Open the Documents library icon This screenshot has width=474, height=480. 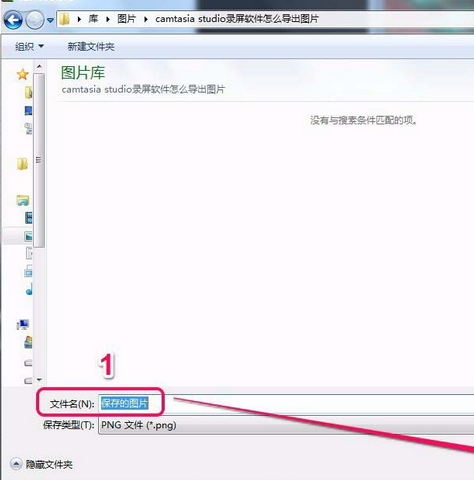pyautogui.click(x=29, y=254)
